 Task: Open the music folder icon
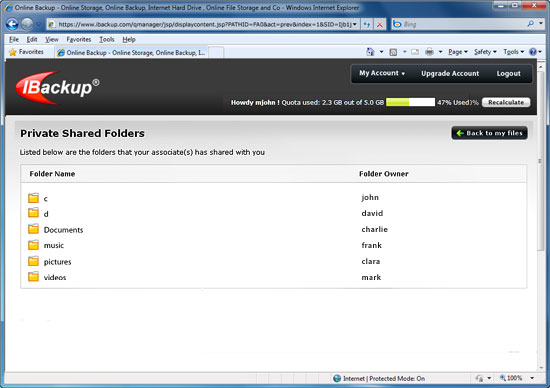33,245
